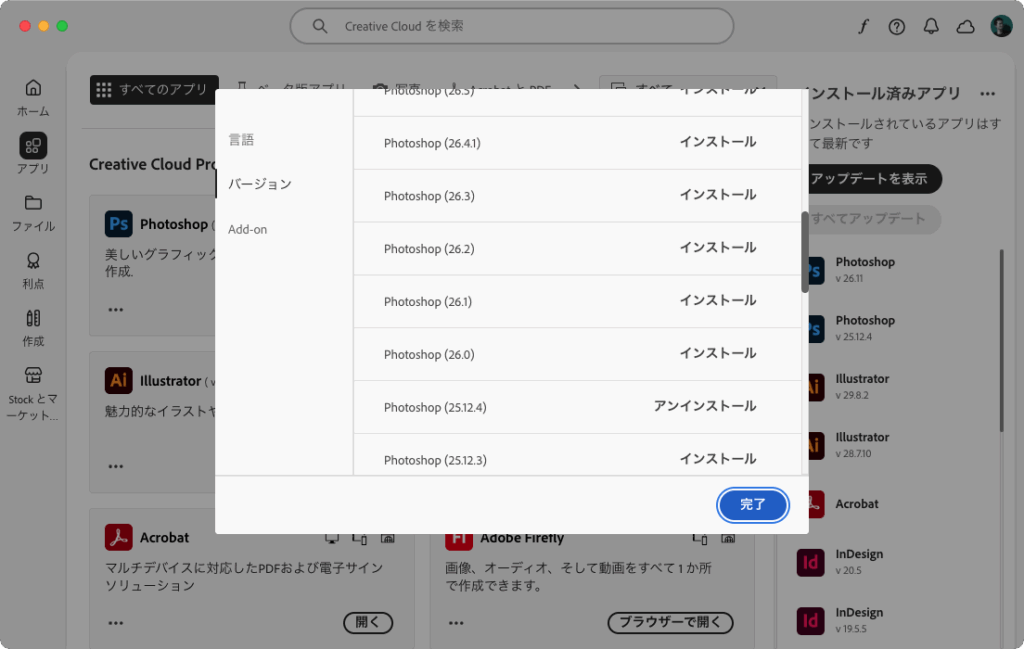Switch to the バージョン tab
Screen dimensions: 1024x649
pos(259,184)
